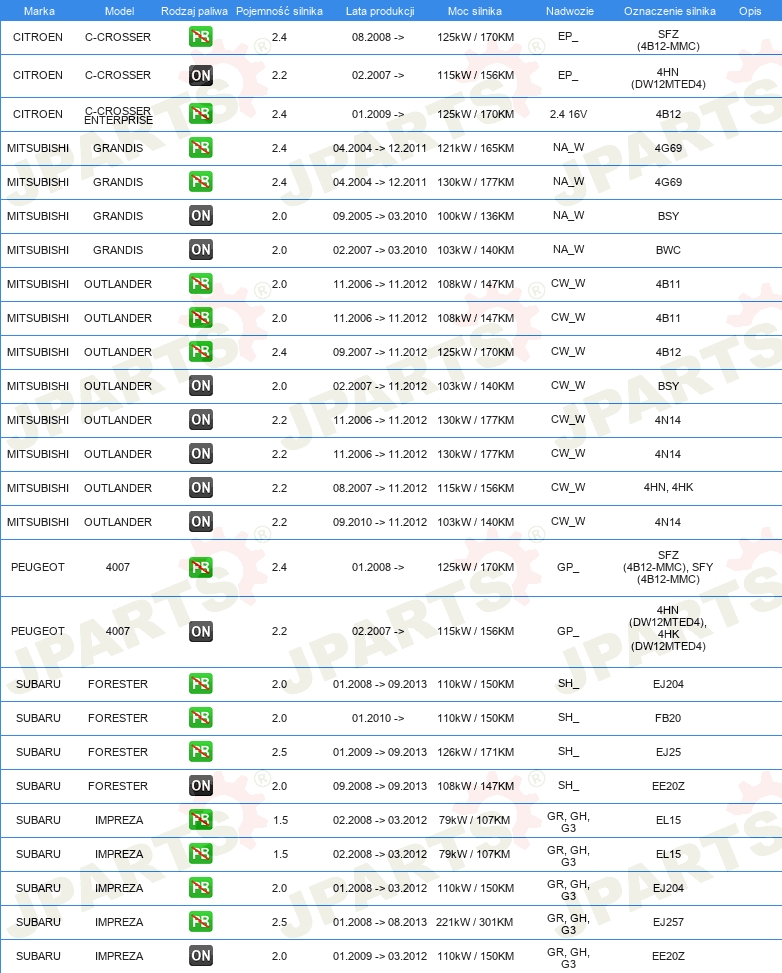This screenshot has width=782, height=973.
Task: Select the '100kW / 136KM' power cell
Action: tap(475, 216)
